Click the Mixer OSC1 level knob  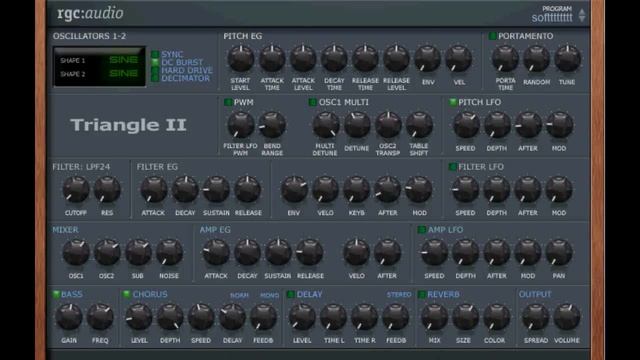tap(76, 252)
